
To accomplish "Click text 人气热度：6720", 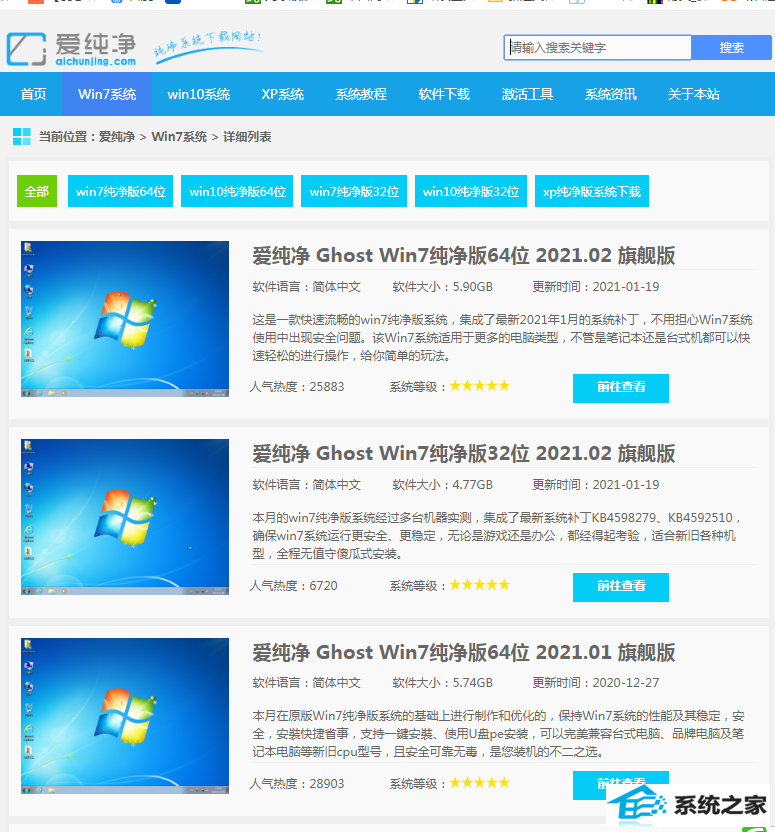I will (293, 586).
